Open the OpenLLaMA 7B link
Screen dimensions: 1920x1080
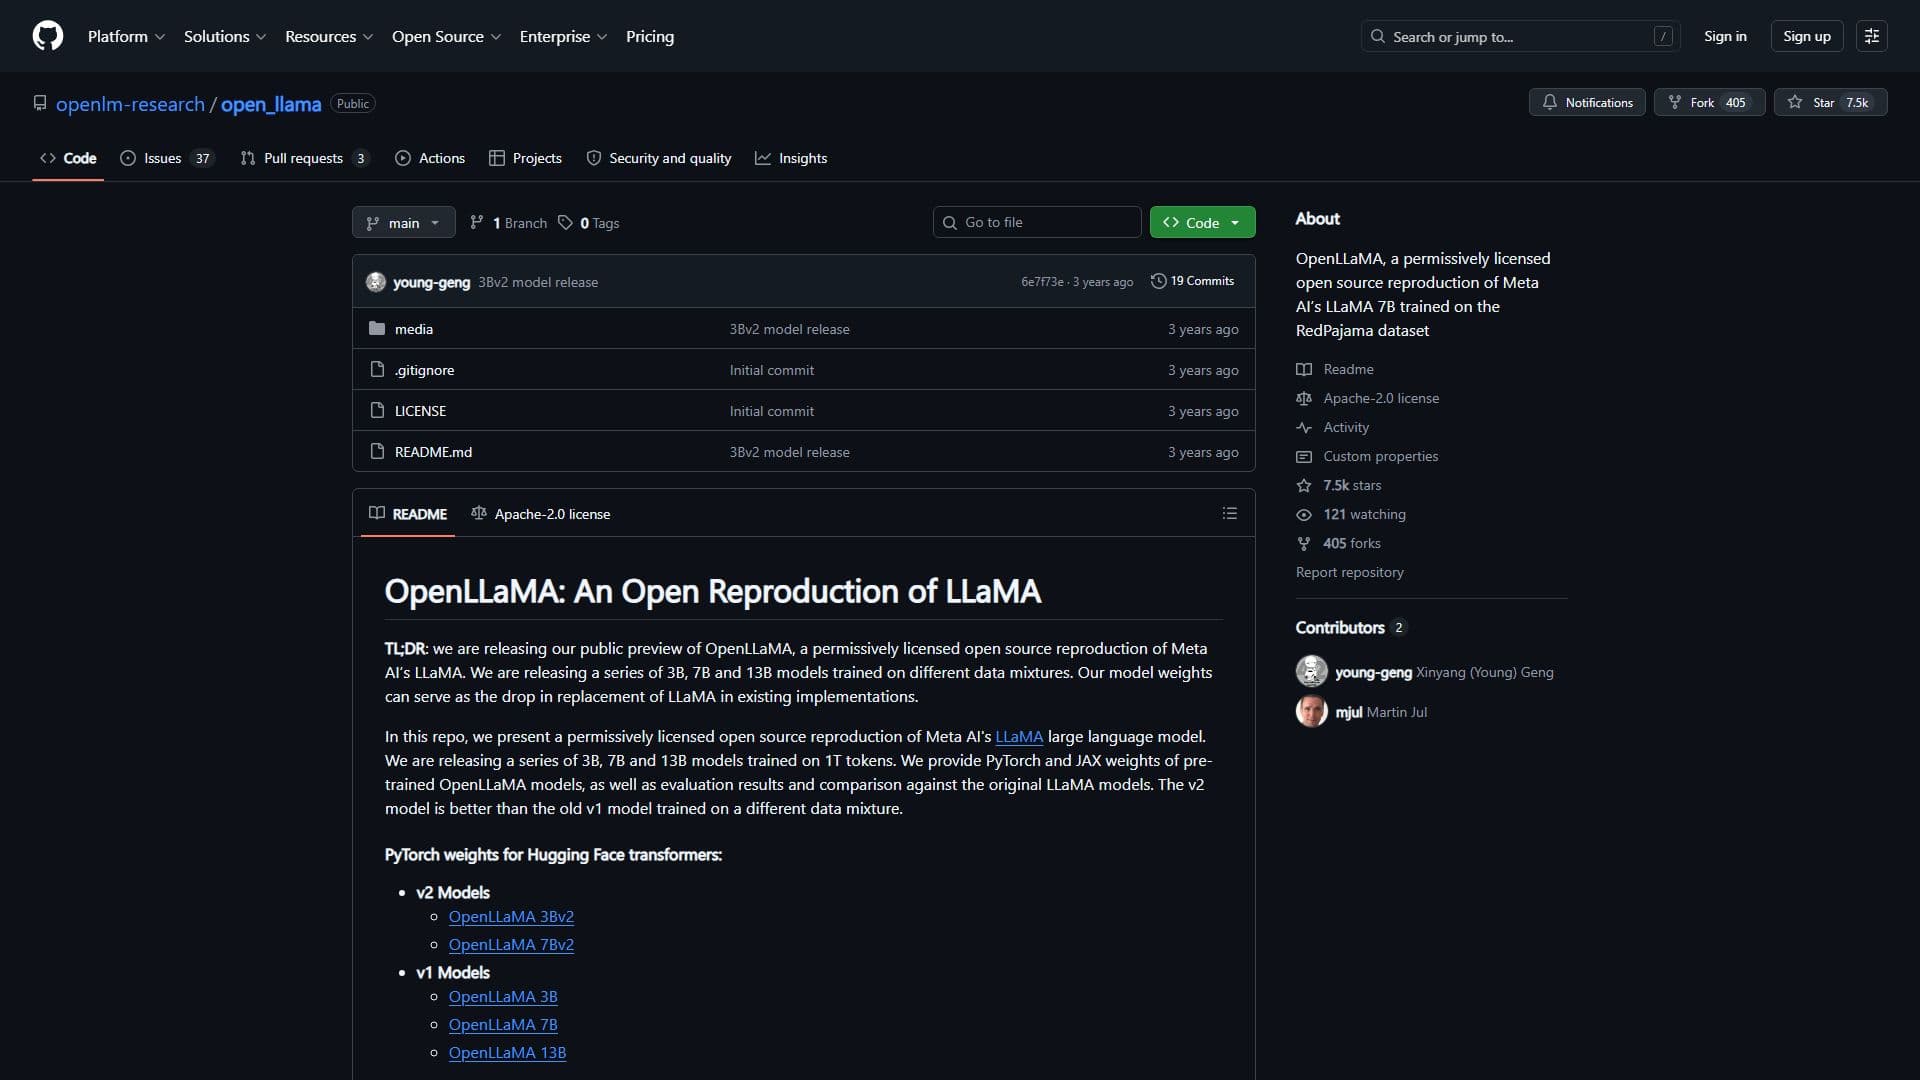point(503,1025)
